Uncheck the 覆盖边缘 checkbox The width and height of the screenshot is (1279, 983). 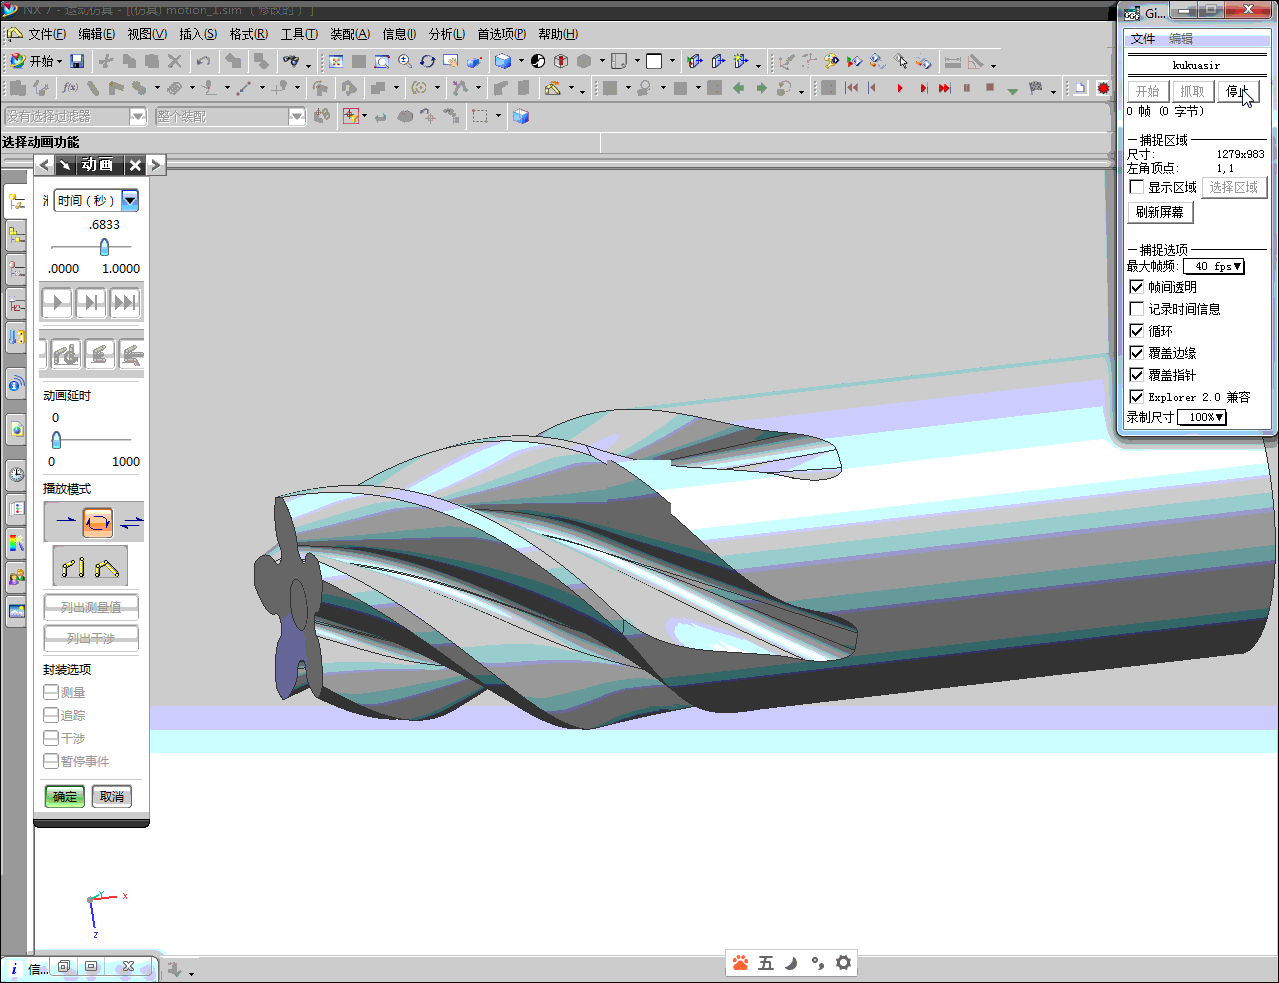(1136, 353)
